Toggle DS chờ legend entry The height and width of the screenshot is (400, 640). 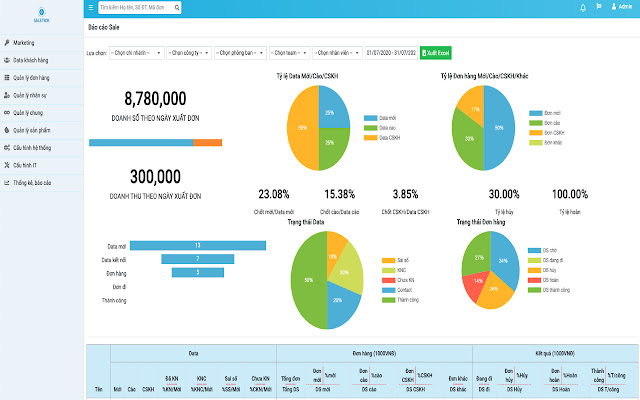542,250
